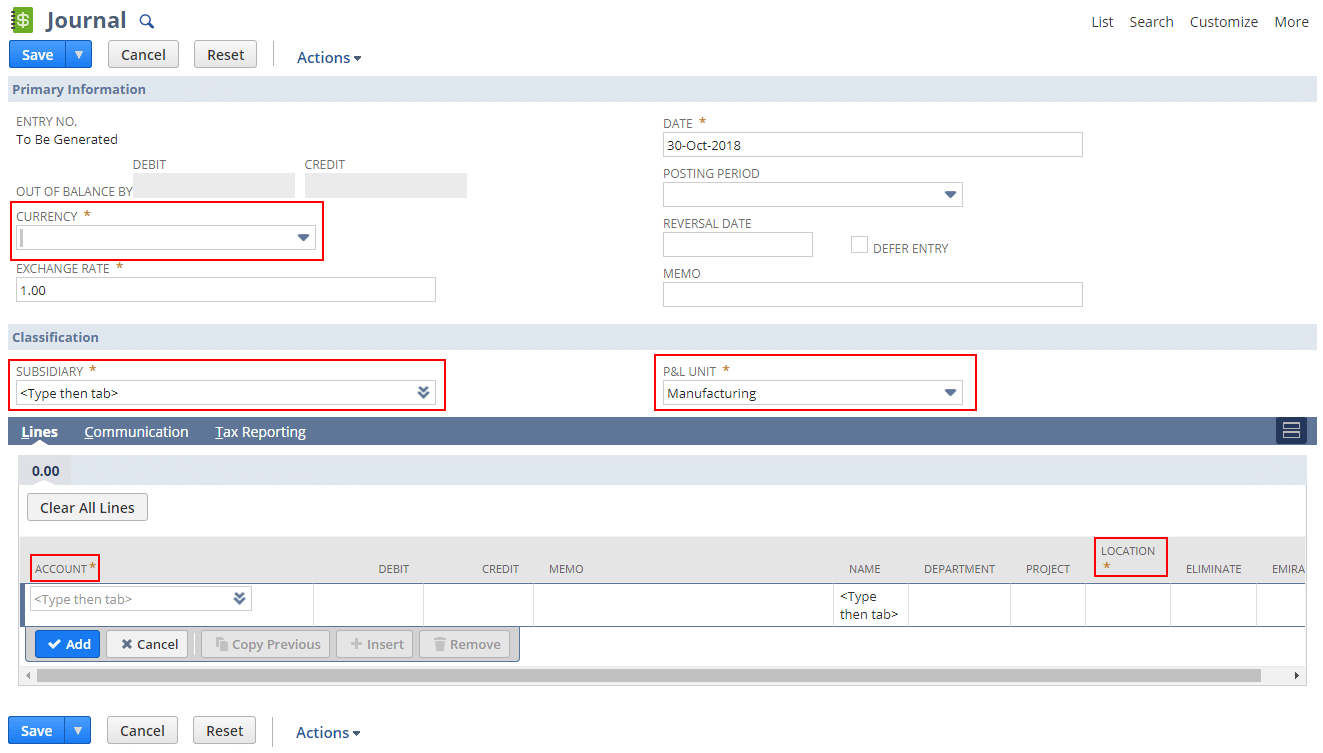Open the Subsidiary selection list arrows
This screenshot has height=753, width=1323.
coord(424,393)
